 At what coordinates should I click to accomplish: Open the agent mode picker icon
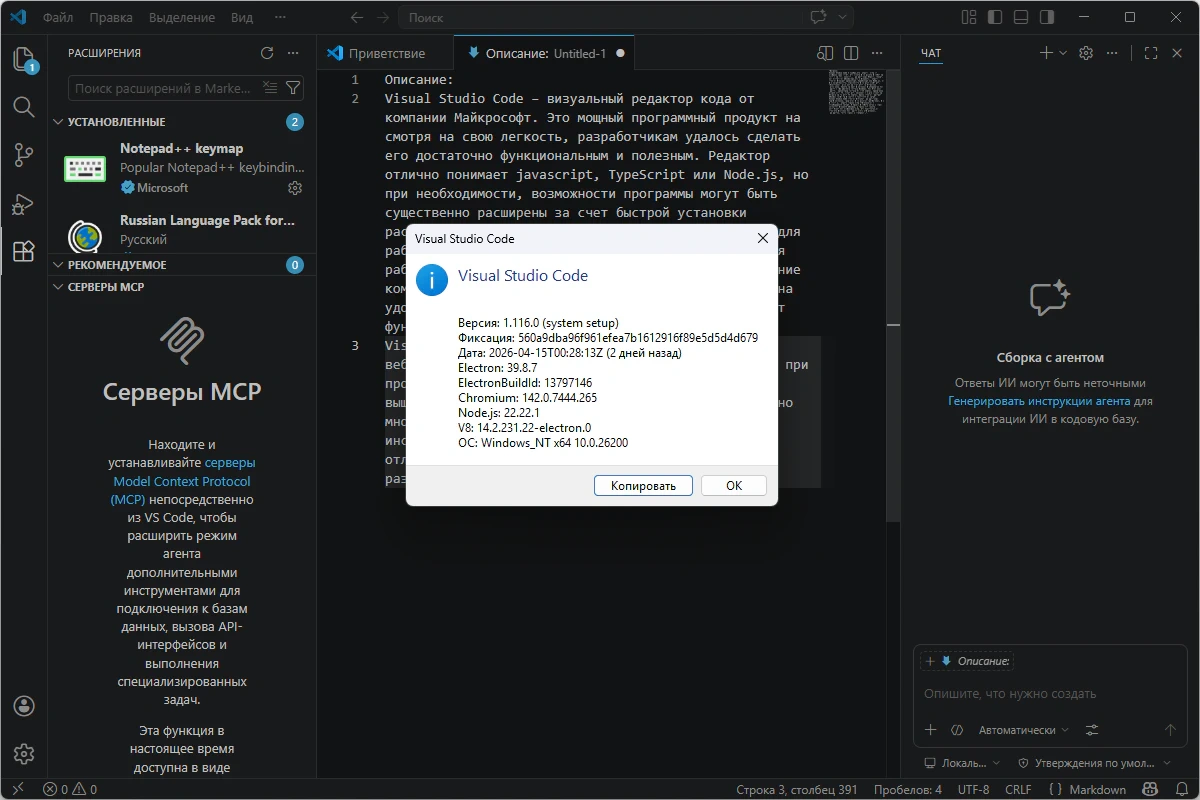coord(957,730)
